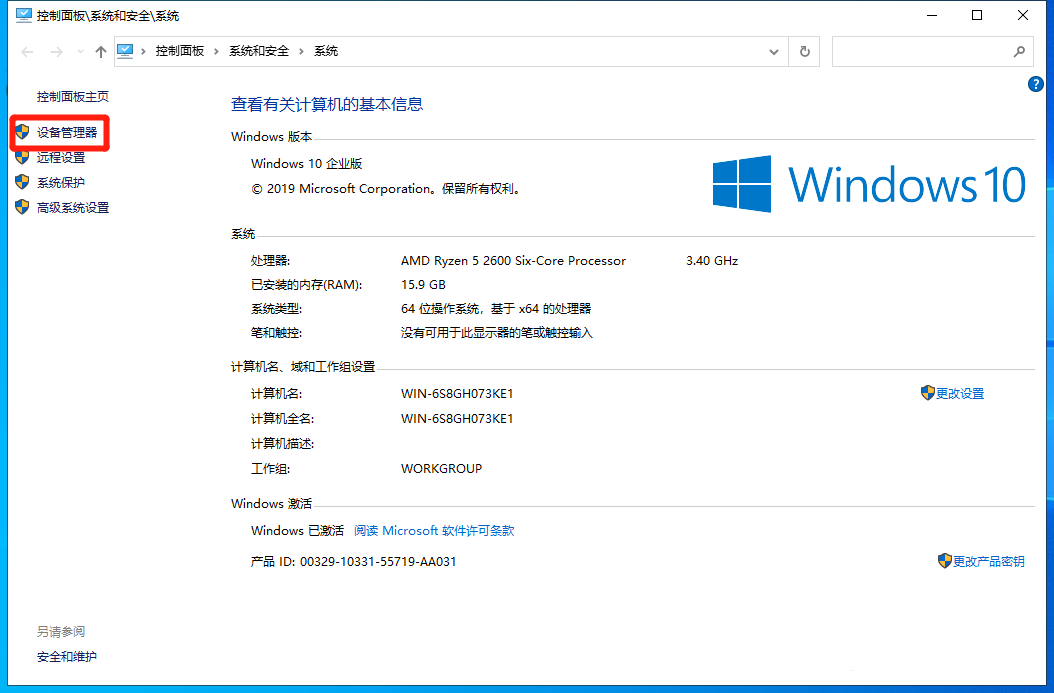This screenshot has height=693, width=1054.
Task: Click the back navigation arrow
Action: [27, 52]
